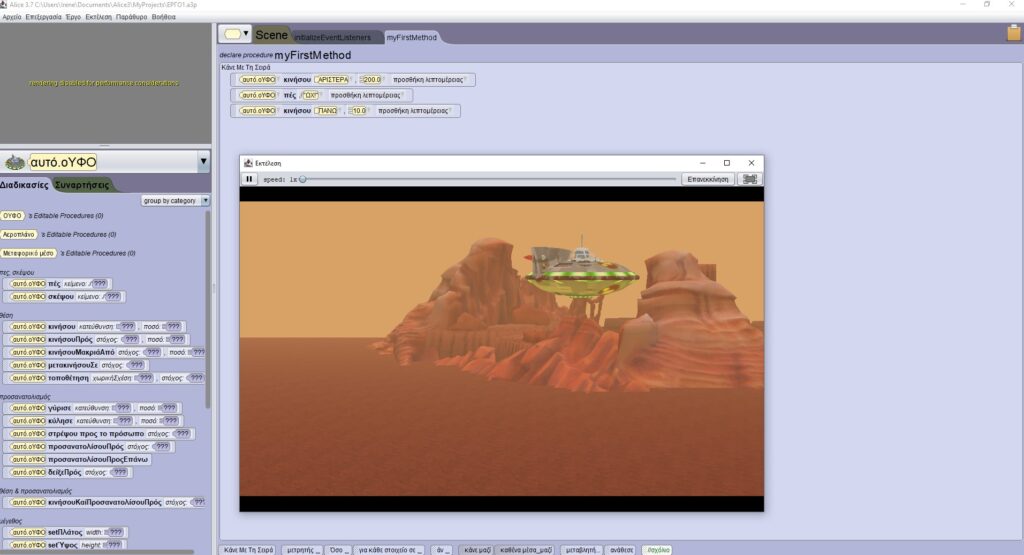
Task: Open the Εκτέλεση menu in the menu bar
Action: pos(95,17)
